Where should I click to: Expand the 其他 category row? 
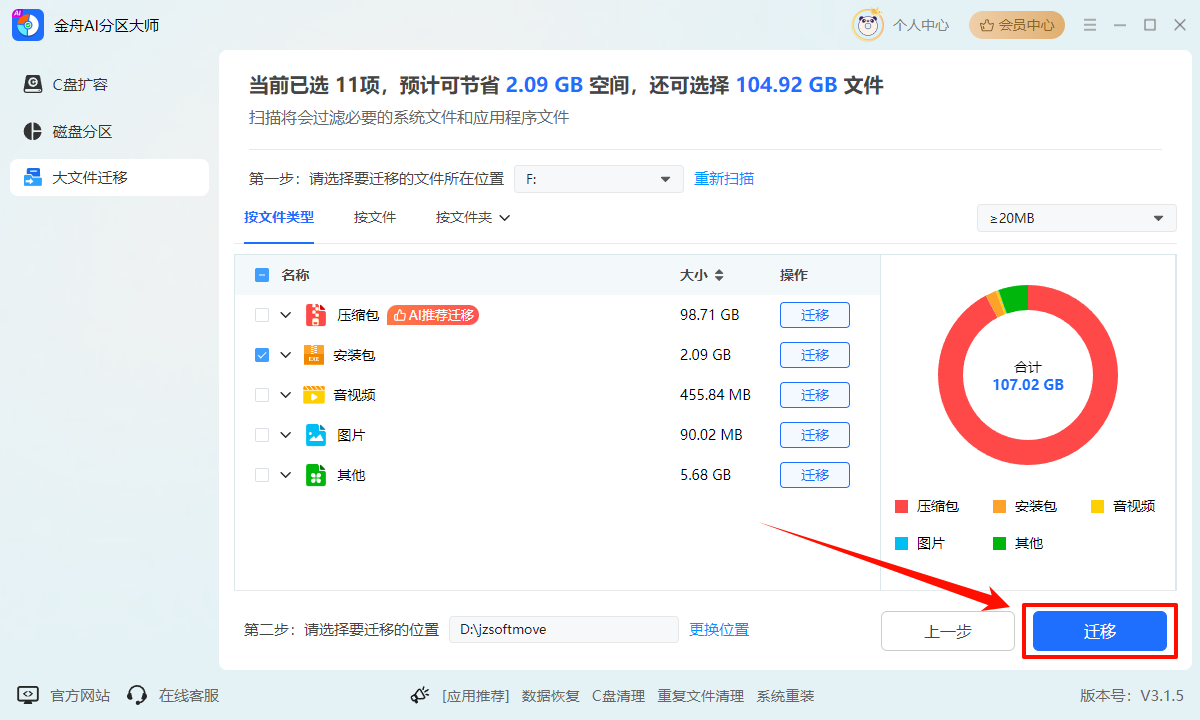(x=286, y=475)
